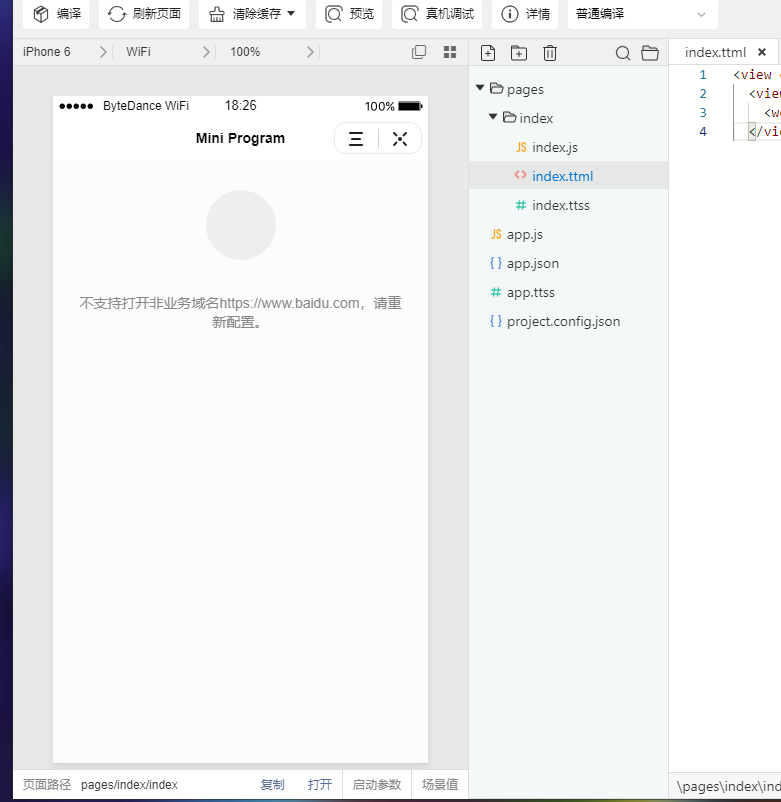Click the gray circular placeholder image
781x802 pixels.
click(241, 225)
